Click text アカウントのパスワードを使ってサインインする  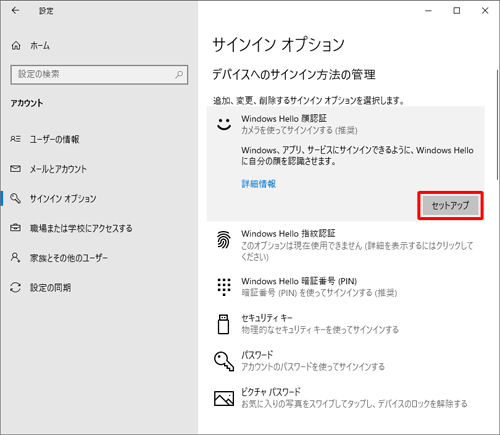(x=313, y=367)
